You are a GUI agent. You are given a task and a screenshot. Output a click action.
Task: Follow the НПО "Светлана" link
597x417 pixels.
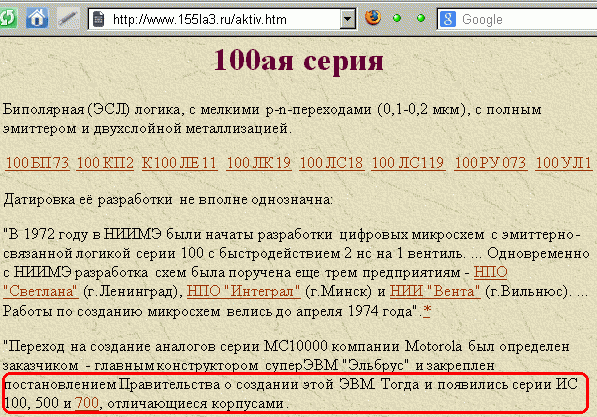tap(40, 292)
